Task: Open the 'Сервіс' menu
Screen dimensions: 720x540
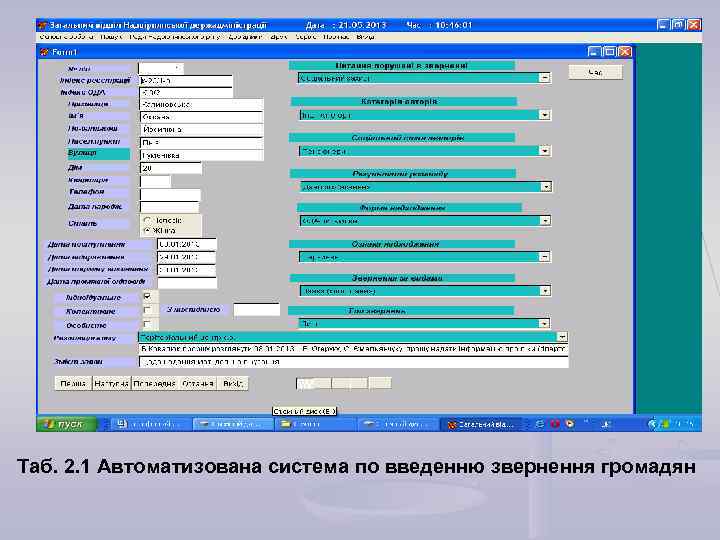Action: [306, 37]
